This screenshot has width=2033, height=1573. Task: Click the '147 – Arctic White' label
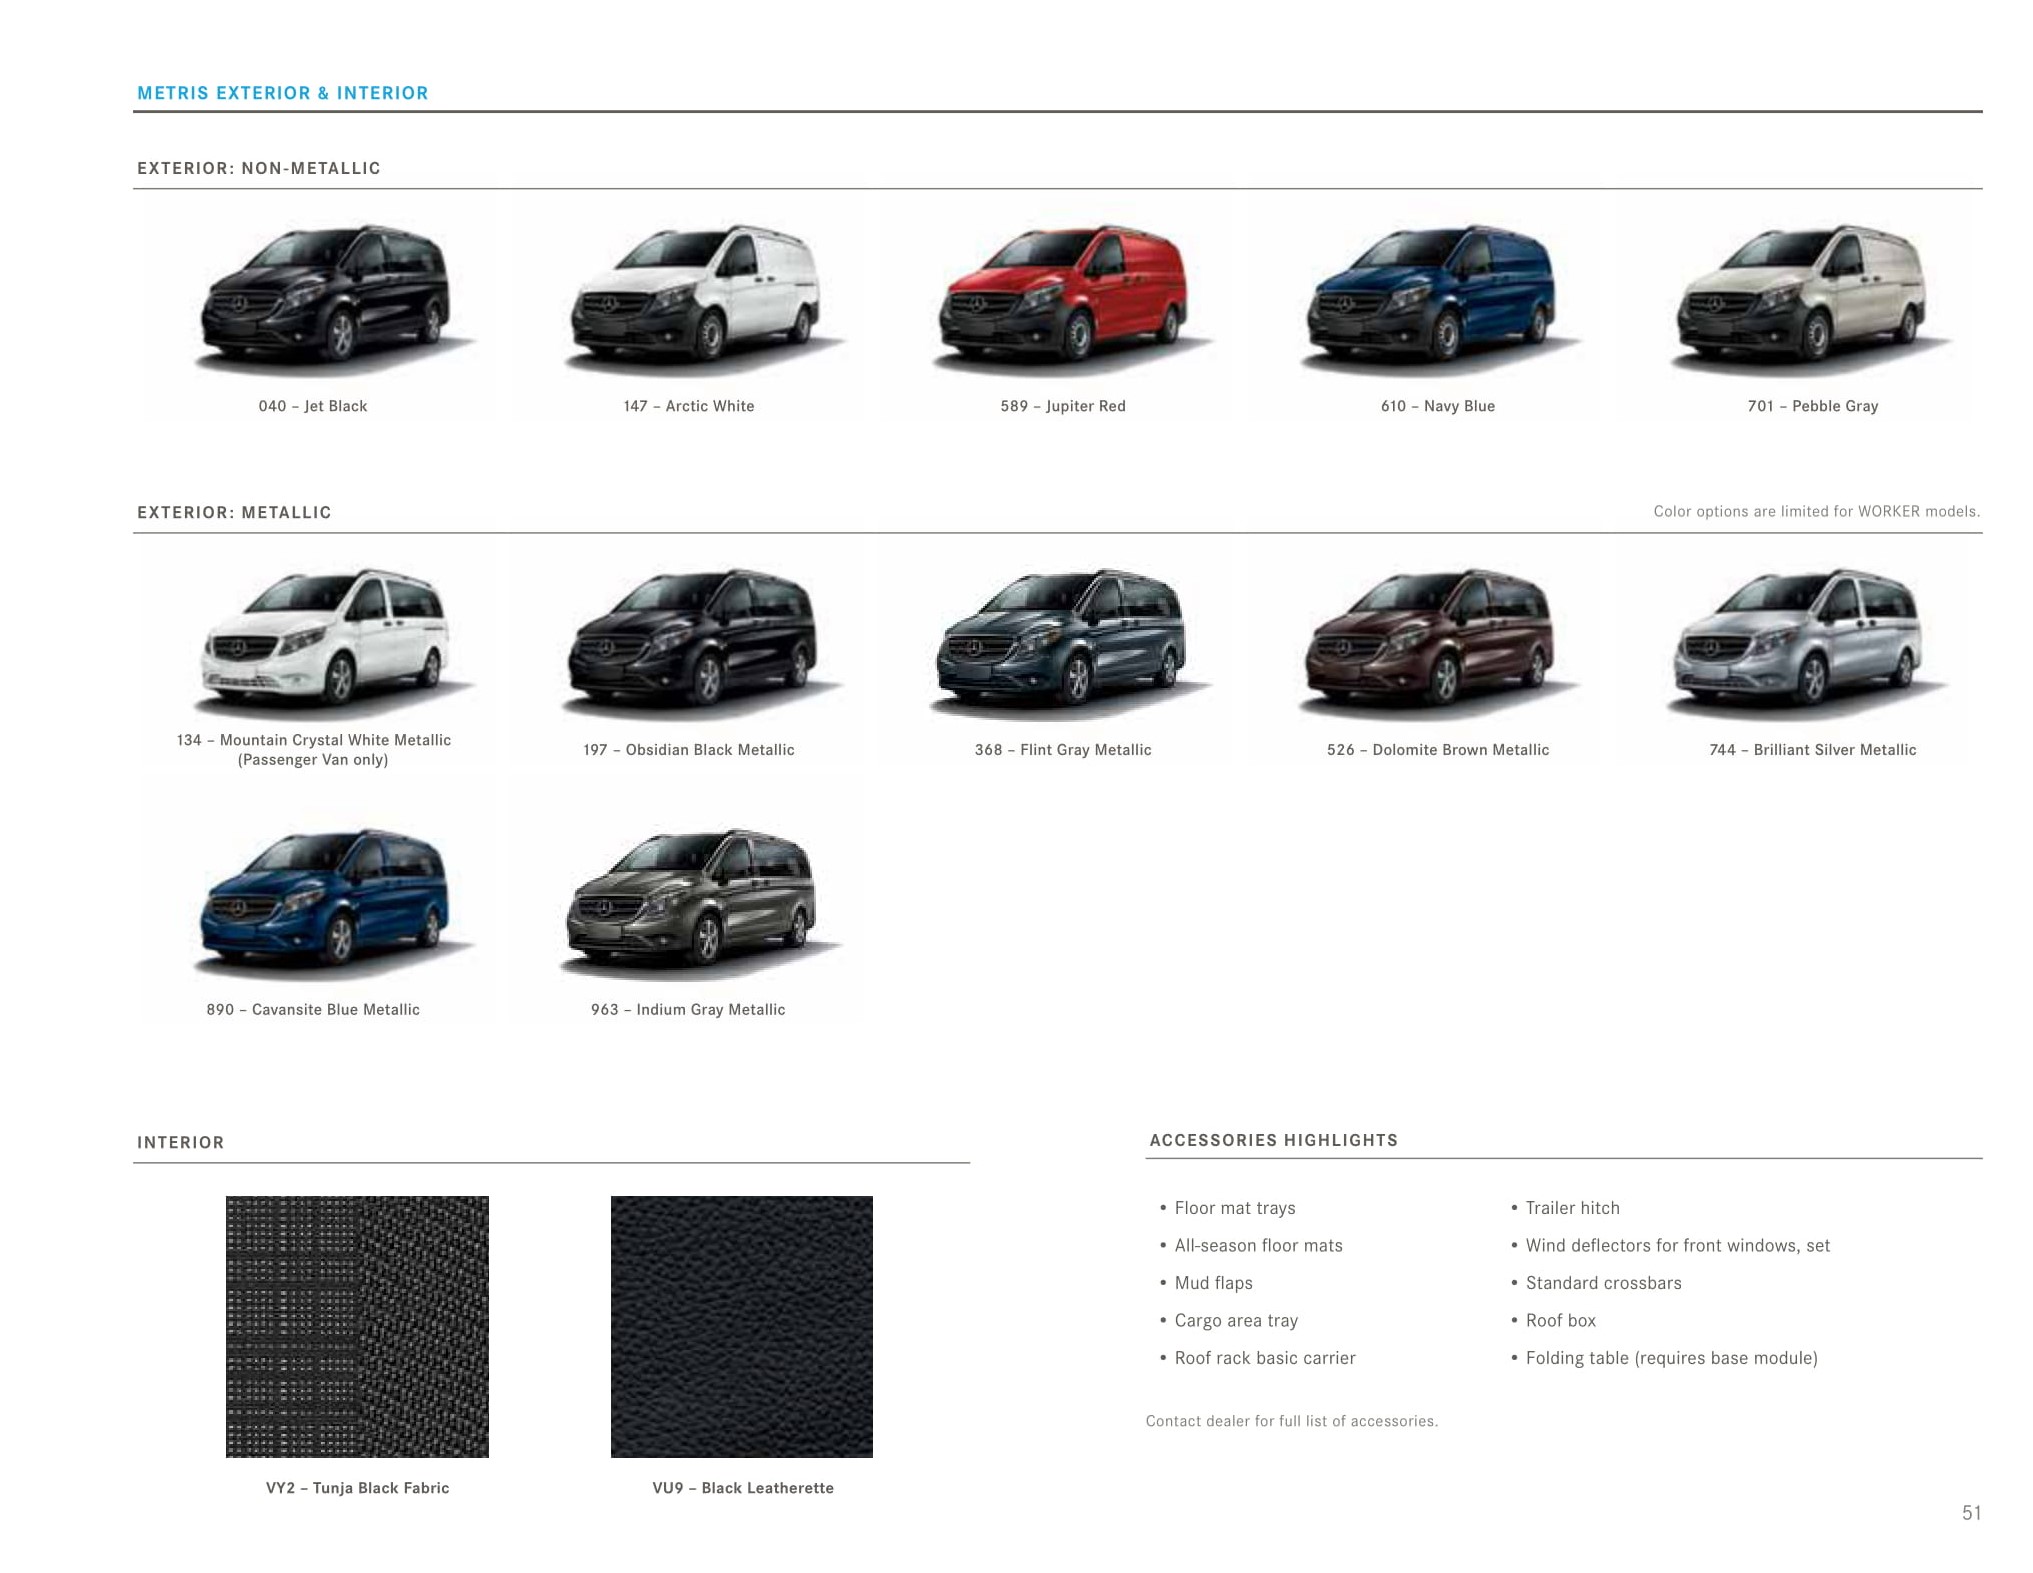point(689,406)
